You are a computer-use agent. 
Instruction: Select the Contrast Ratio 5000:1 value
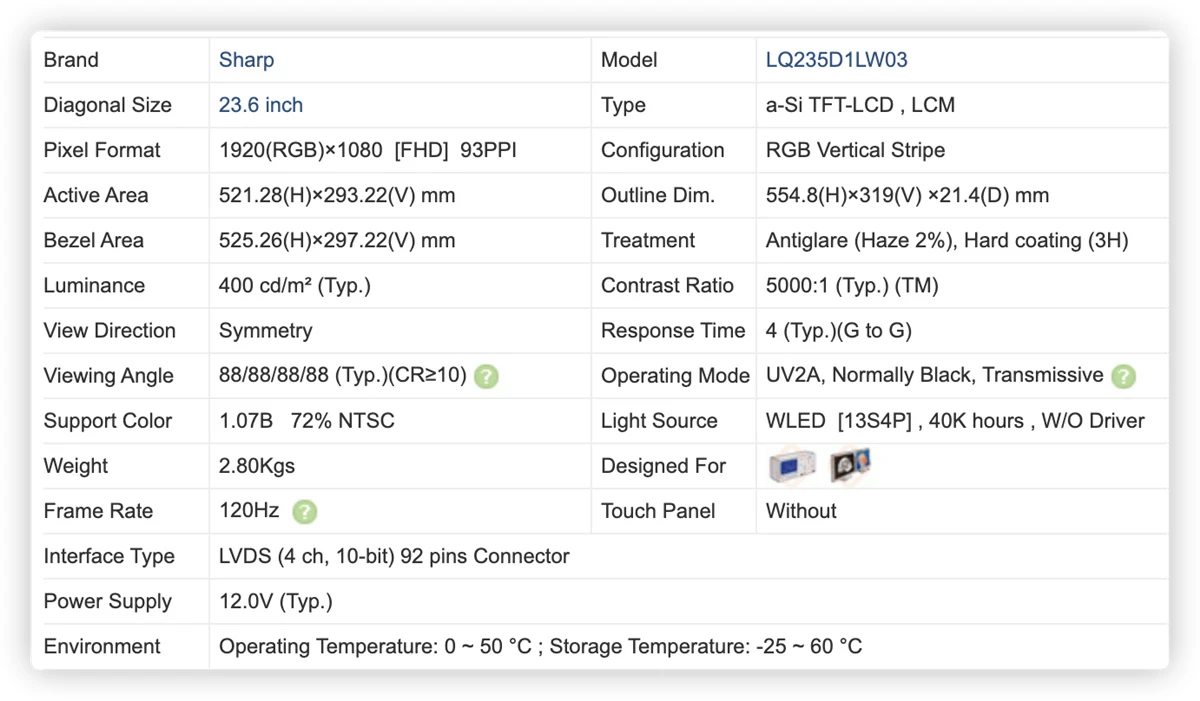852,285
